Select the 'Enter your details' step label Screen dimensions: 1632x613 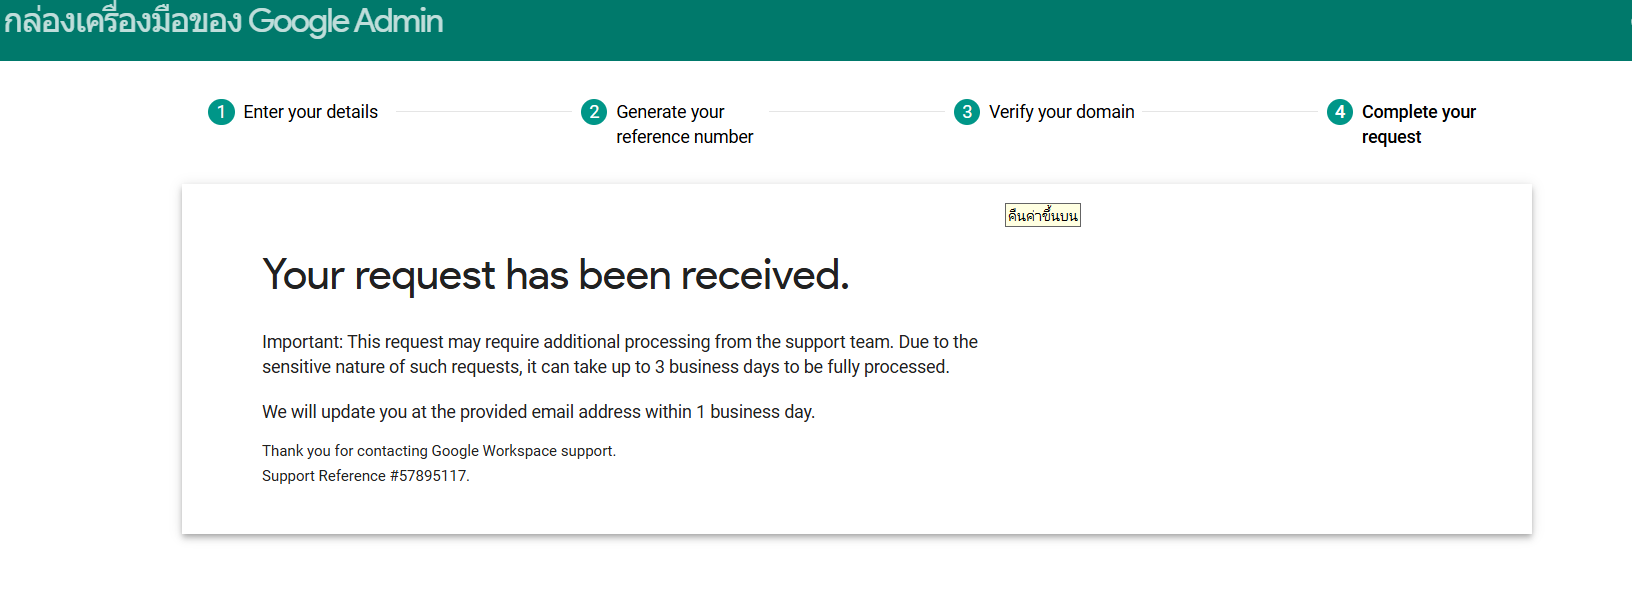pyautogui.click(x=311, y=112)
